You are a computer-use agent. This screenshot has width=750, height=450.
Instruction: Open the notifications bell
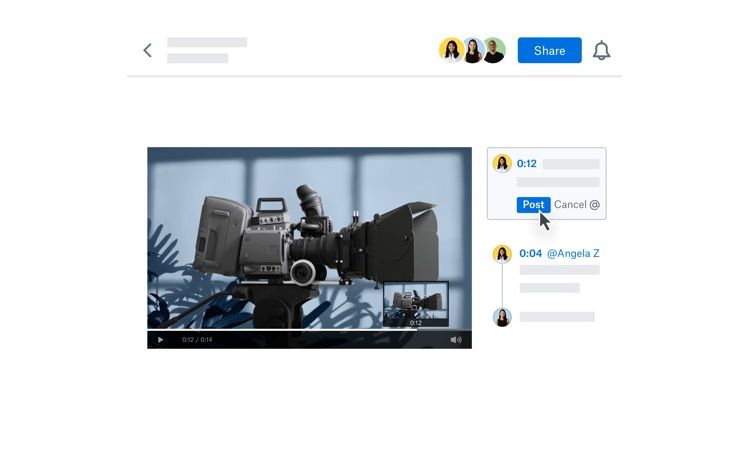click(x=601, y=51)
